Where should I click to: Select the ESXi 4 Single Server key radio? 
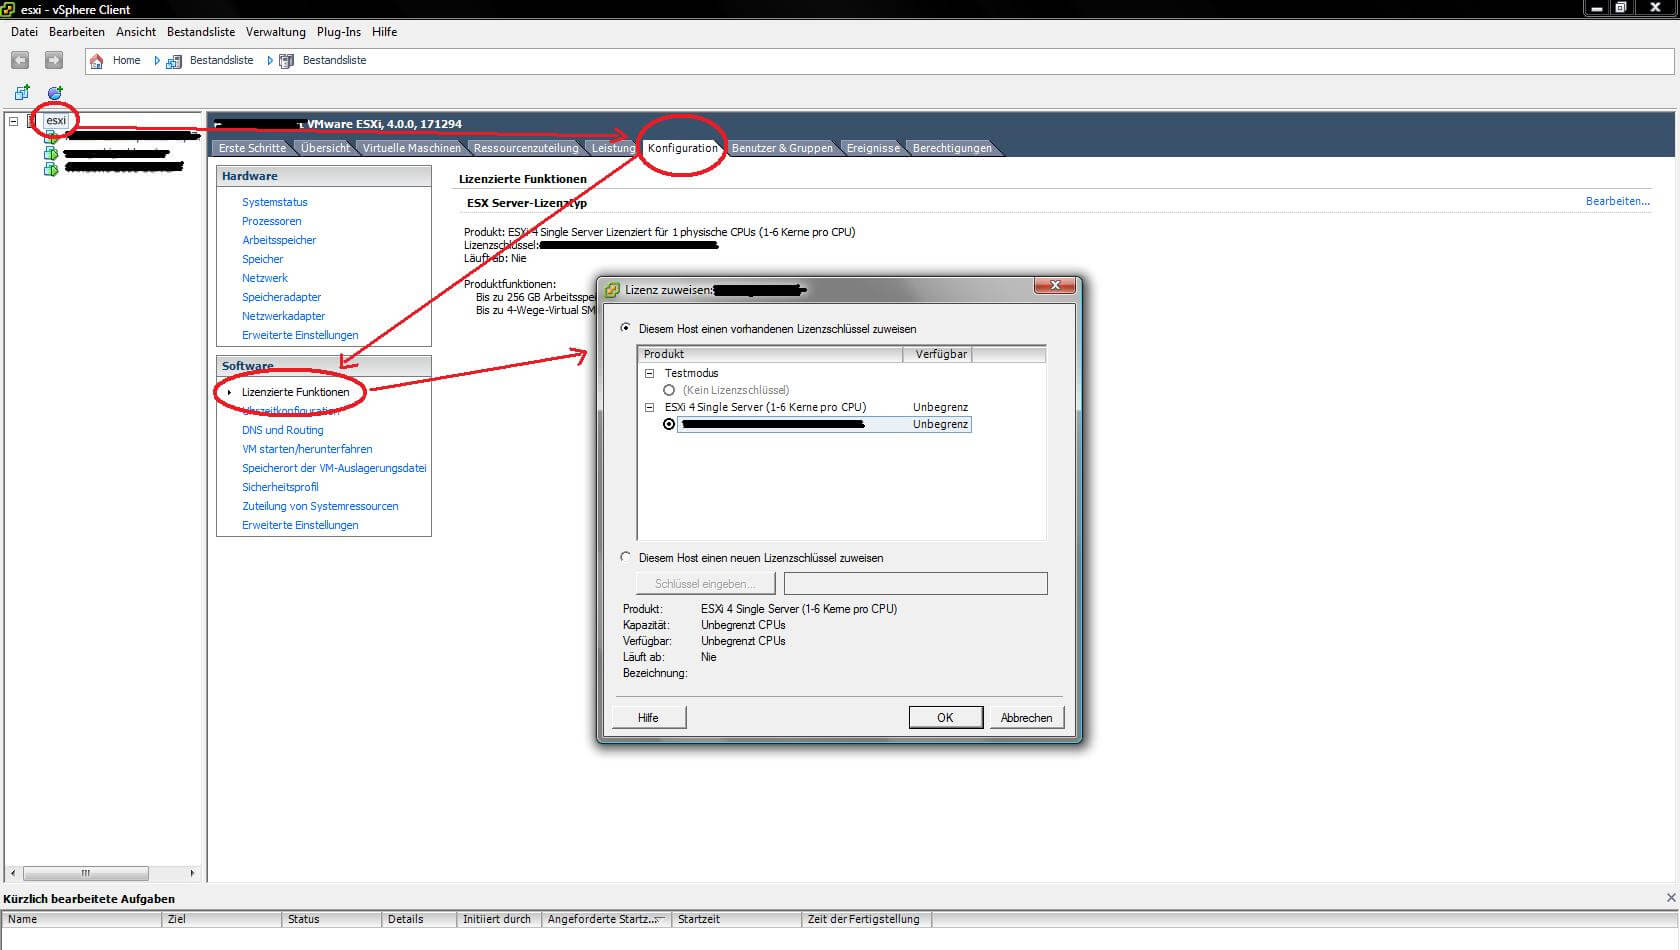click(x=669, y=424)
